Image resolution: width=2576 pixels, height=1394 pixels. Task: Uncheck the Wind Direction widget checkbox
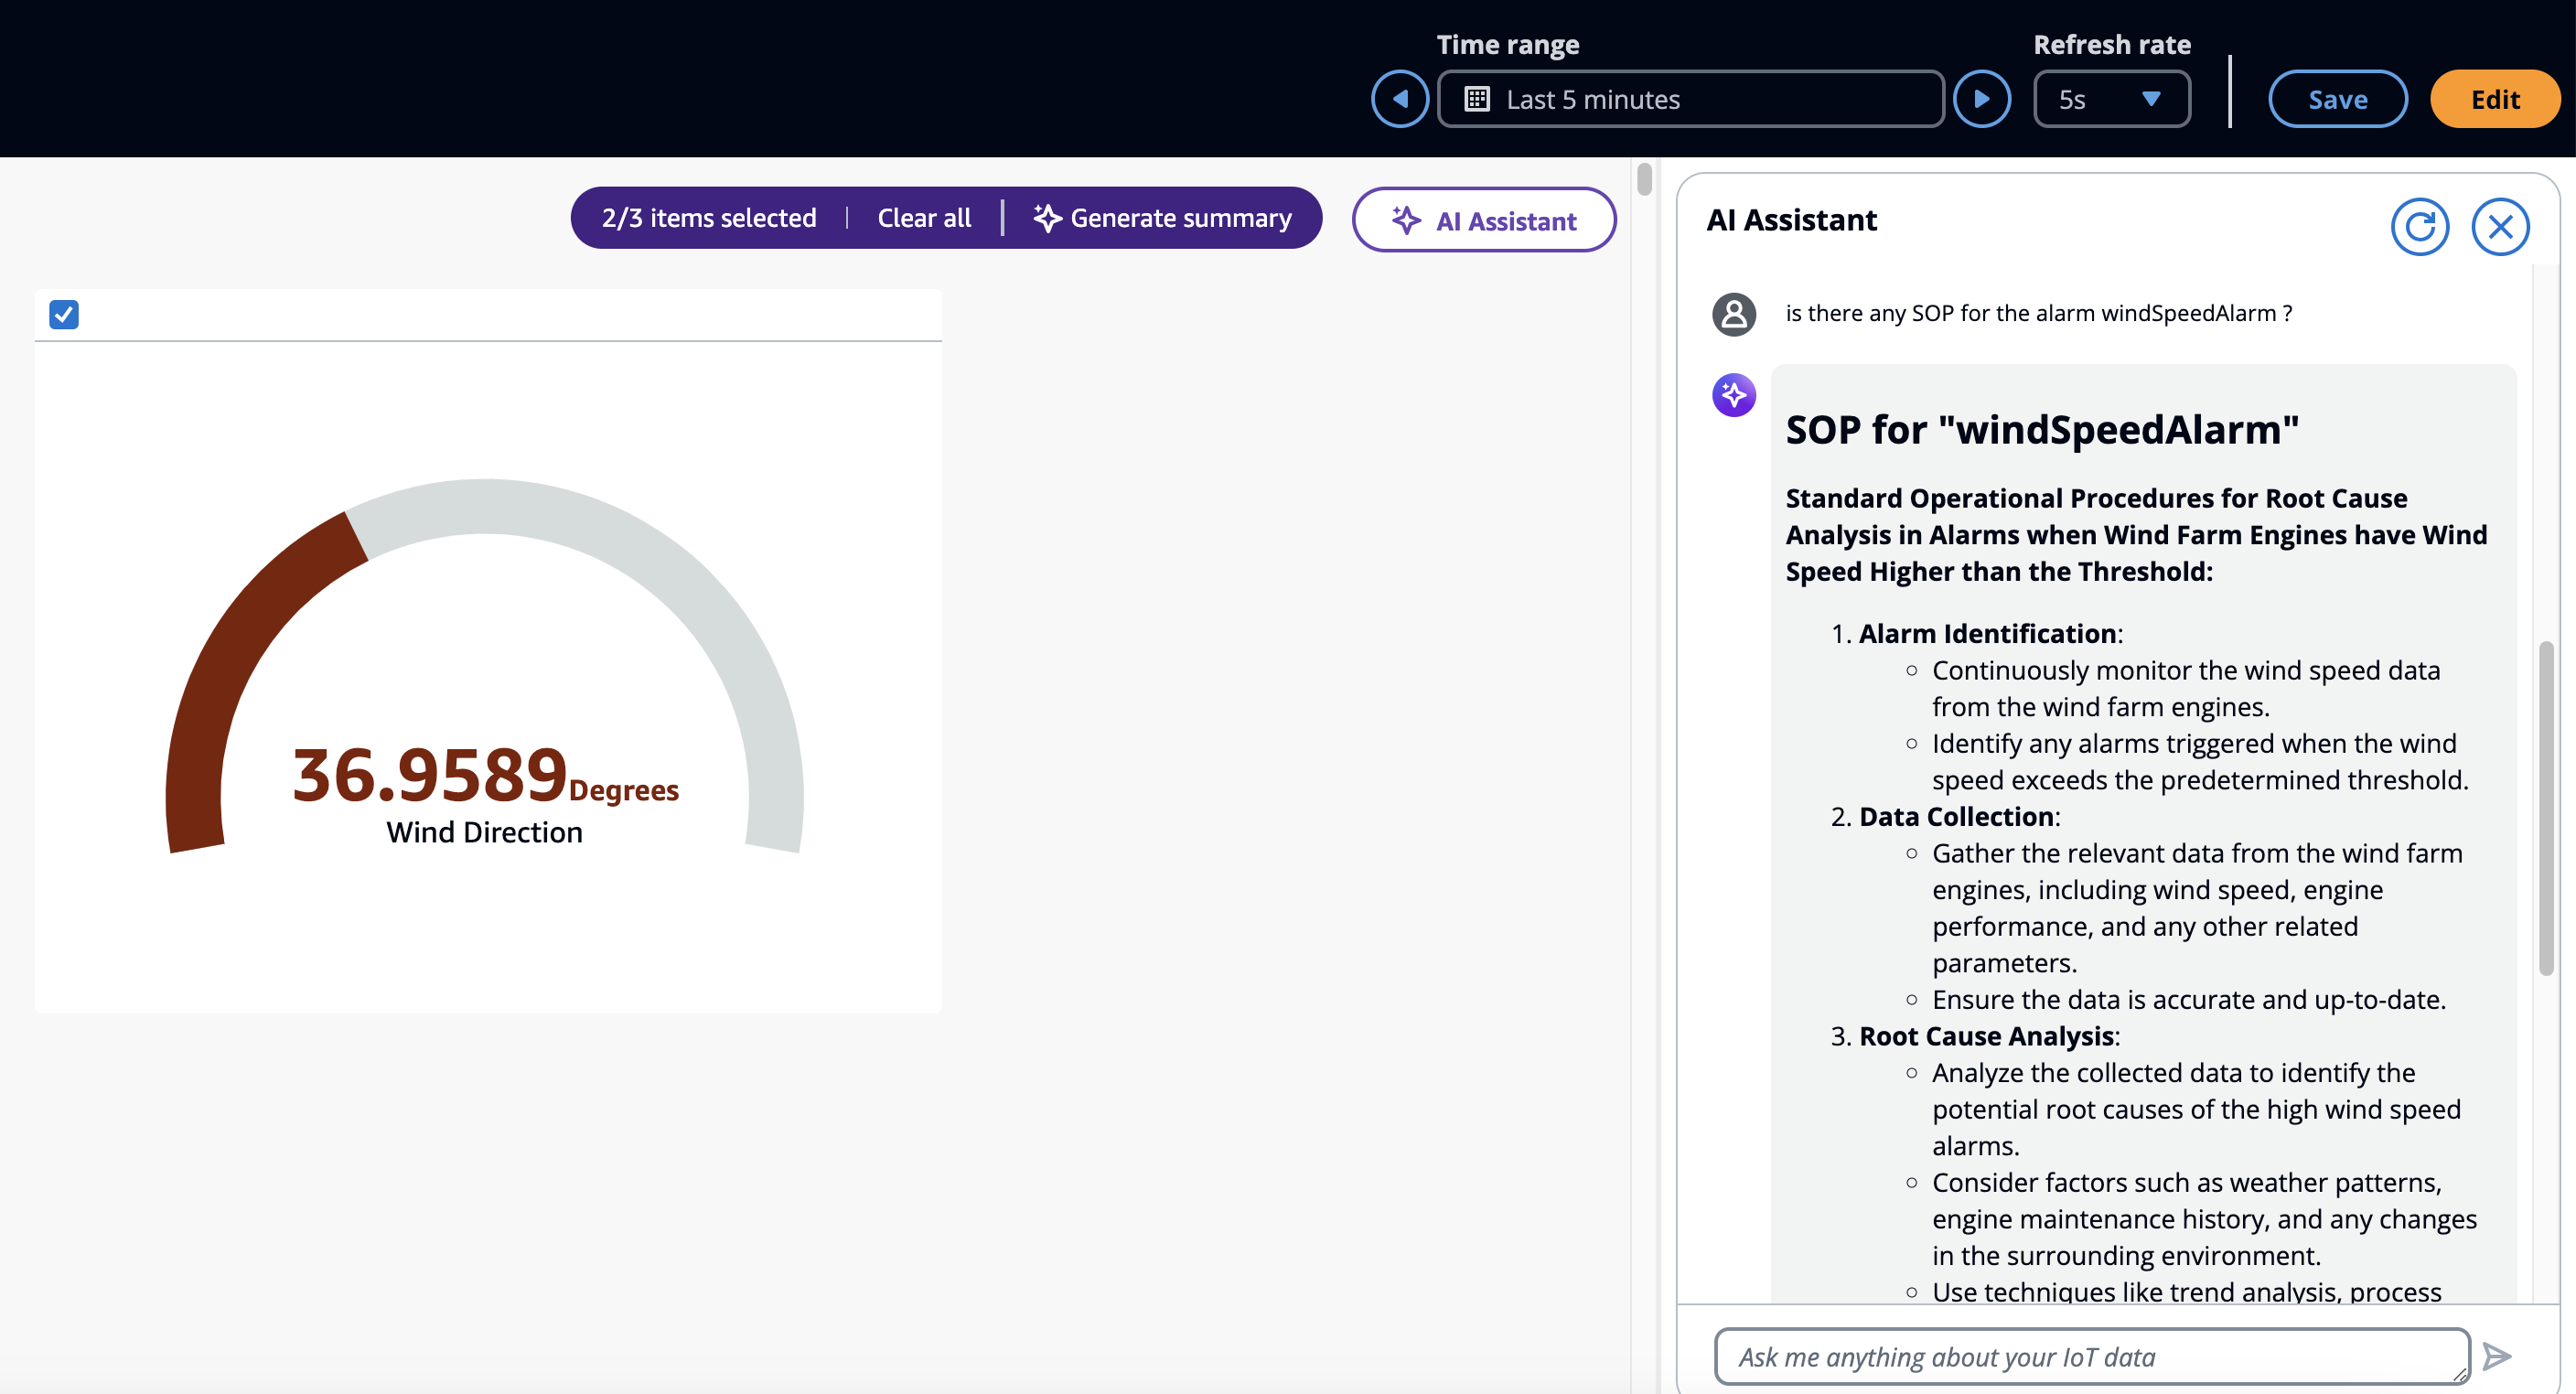(64, 315)
